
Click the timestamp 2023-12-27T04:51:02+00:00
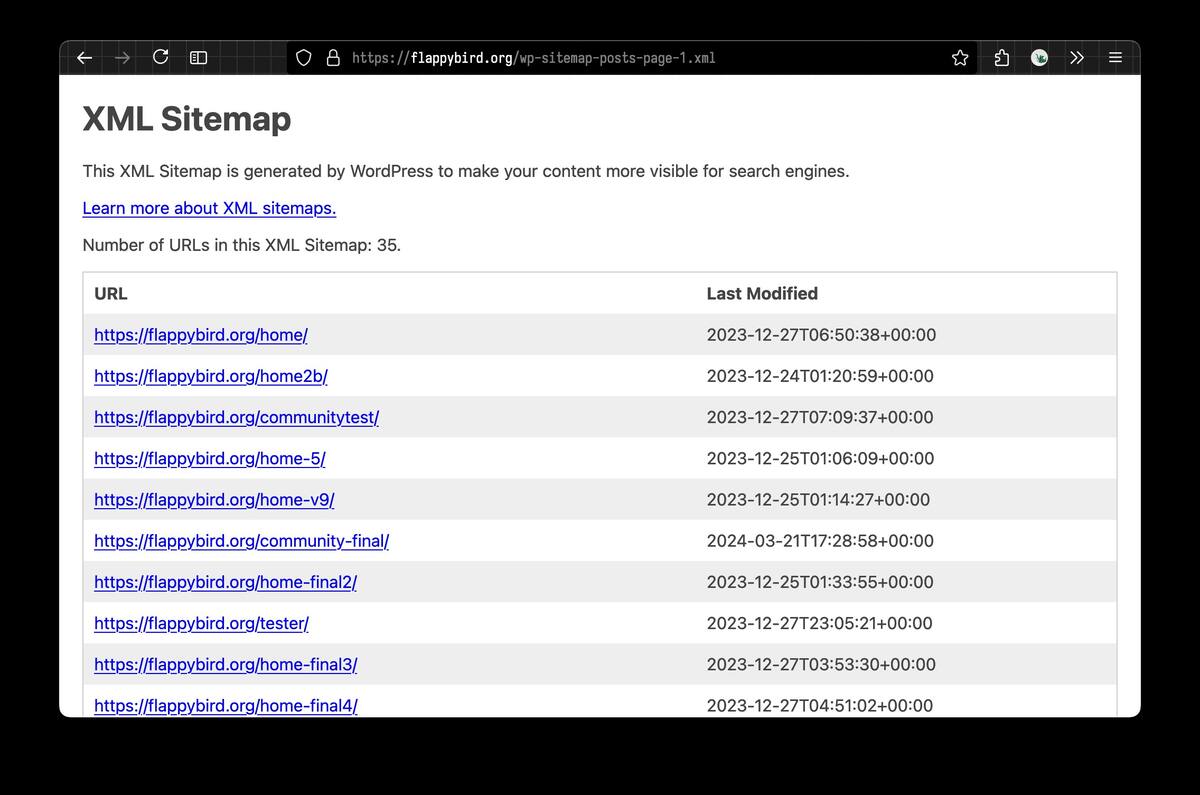tap(820, 705)
